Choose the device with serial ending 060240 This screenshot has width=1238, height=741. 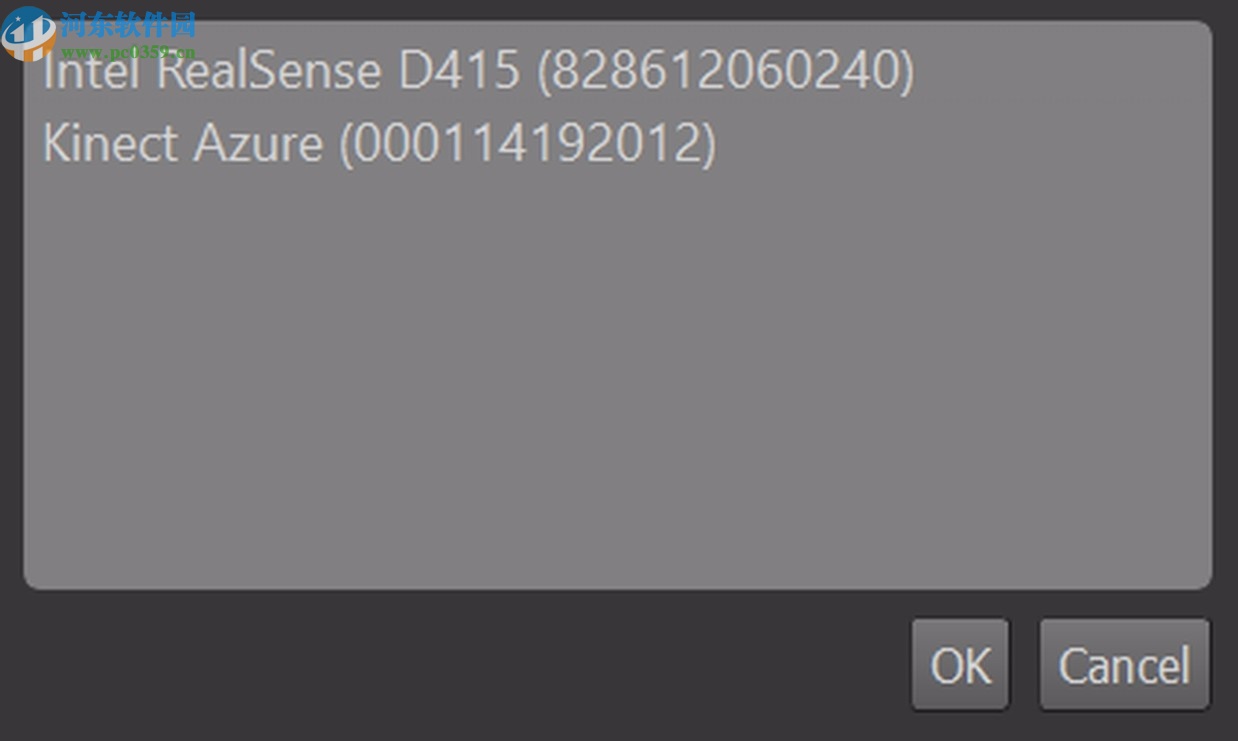click(478, 72)
